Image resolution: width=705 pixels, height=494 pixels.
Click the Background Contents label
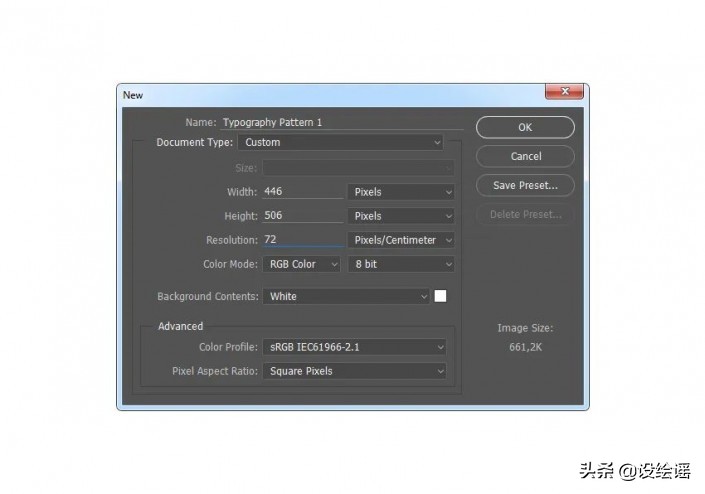[x=208, y=297]
